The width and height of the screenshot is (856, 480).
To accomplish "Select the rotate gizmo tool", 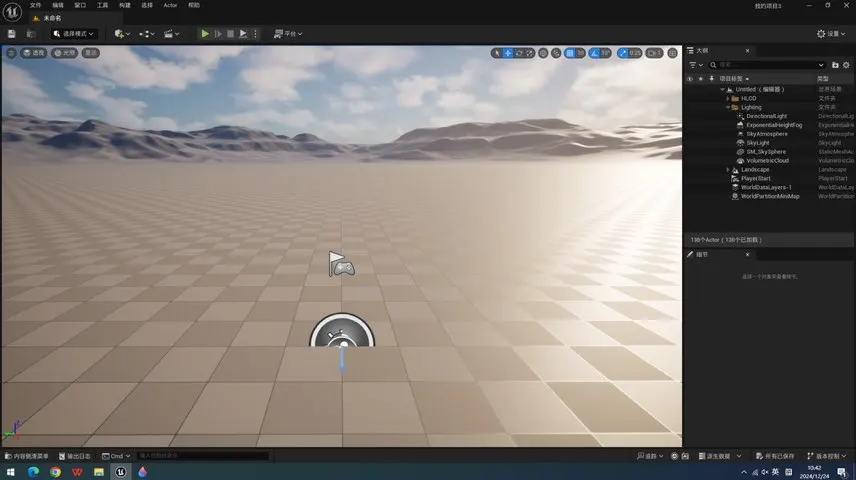I will [519, 53].
